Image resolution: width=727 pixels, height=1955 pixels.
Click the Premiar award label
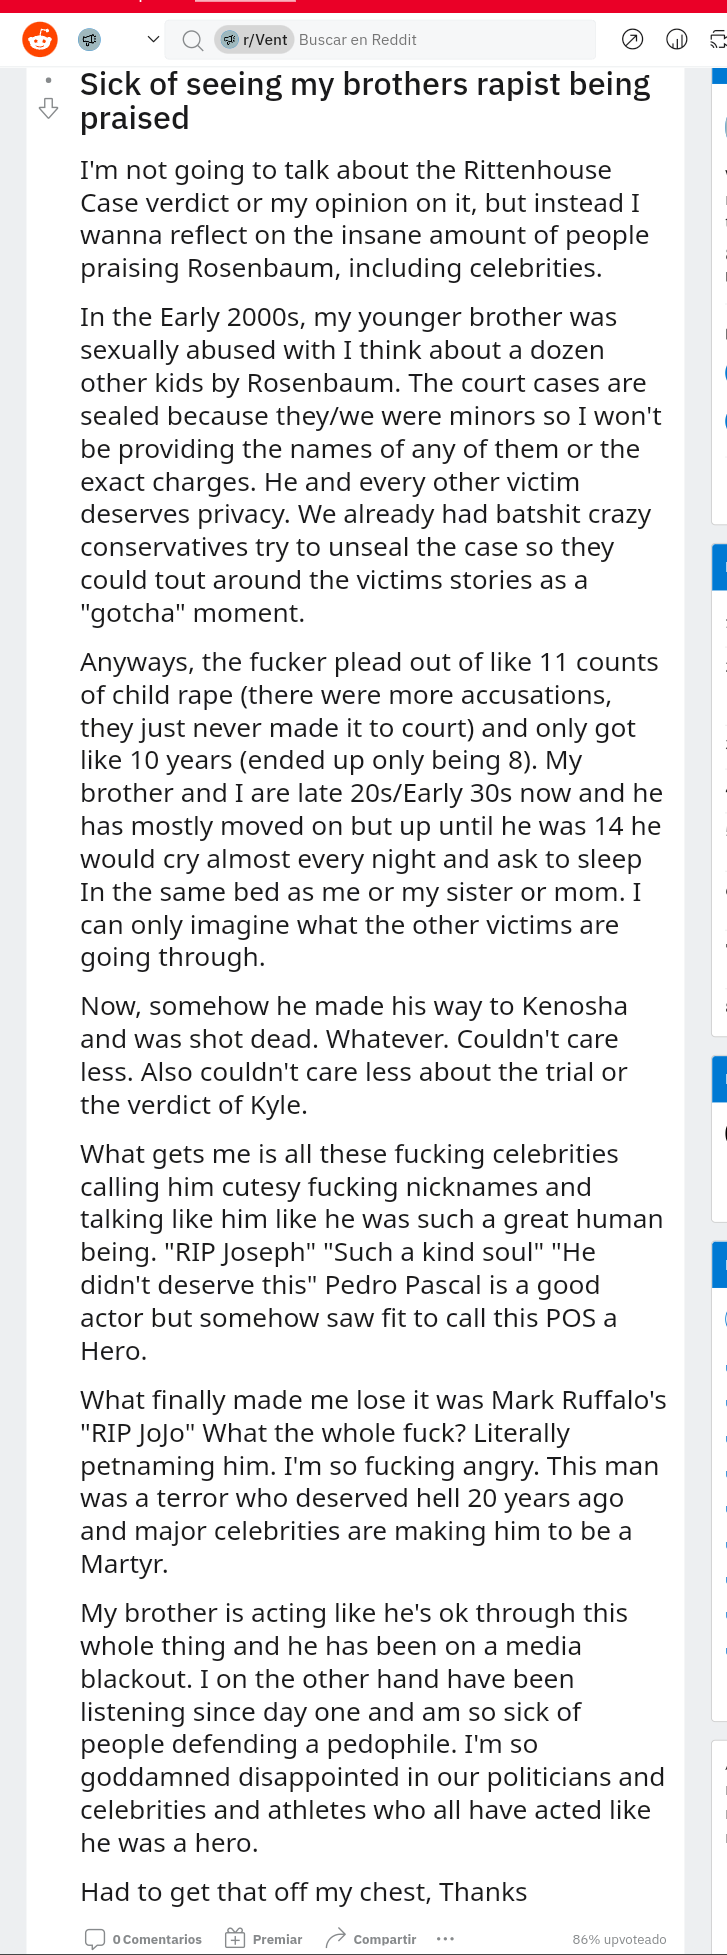[x=277, y=1939]
